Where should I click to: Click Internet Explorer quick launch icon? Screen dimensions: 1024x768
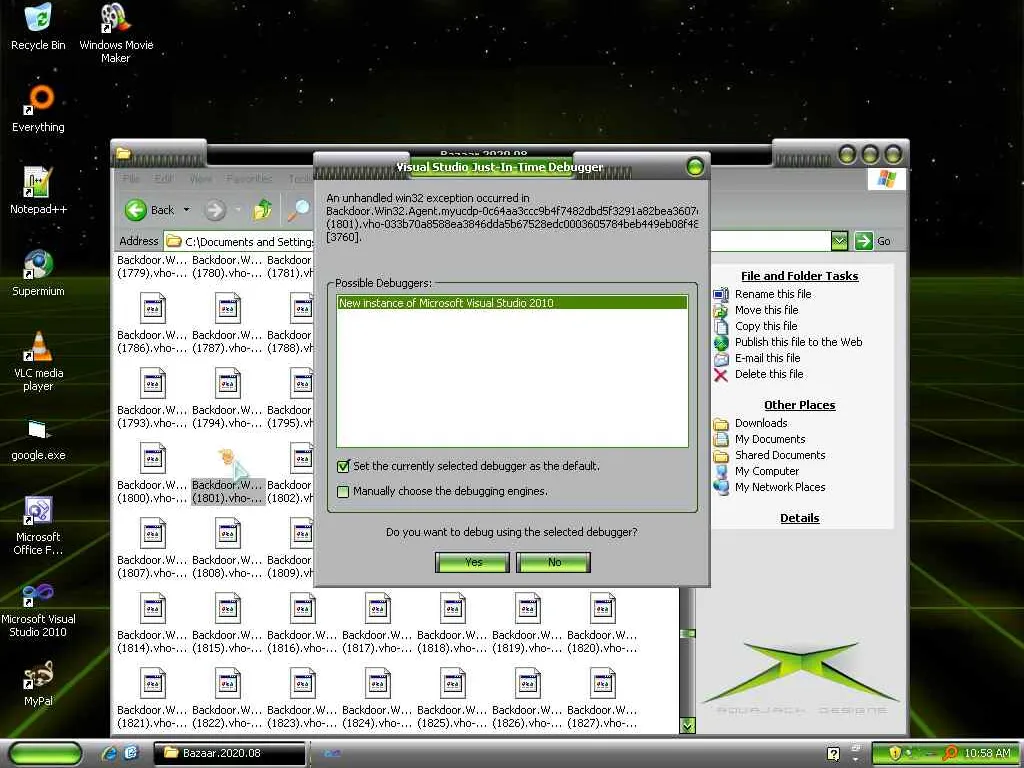coord(109,753)
